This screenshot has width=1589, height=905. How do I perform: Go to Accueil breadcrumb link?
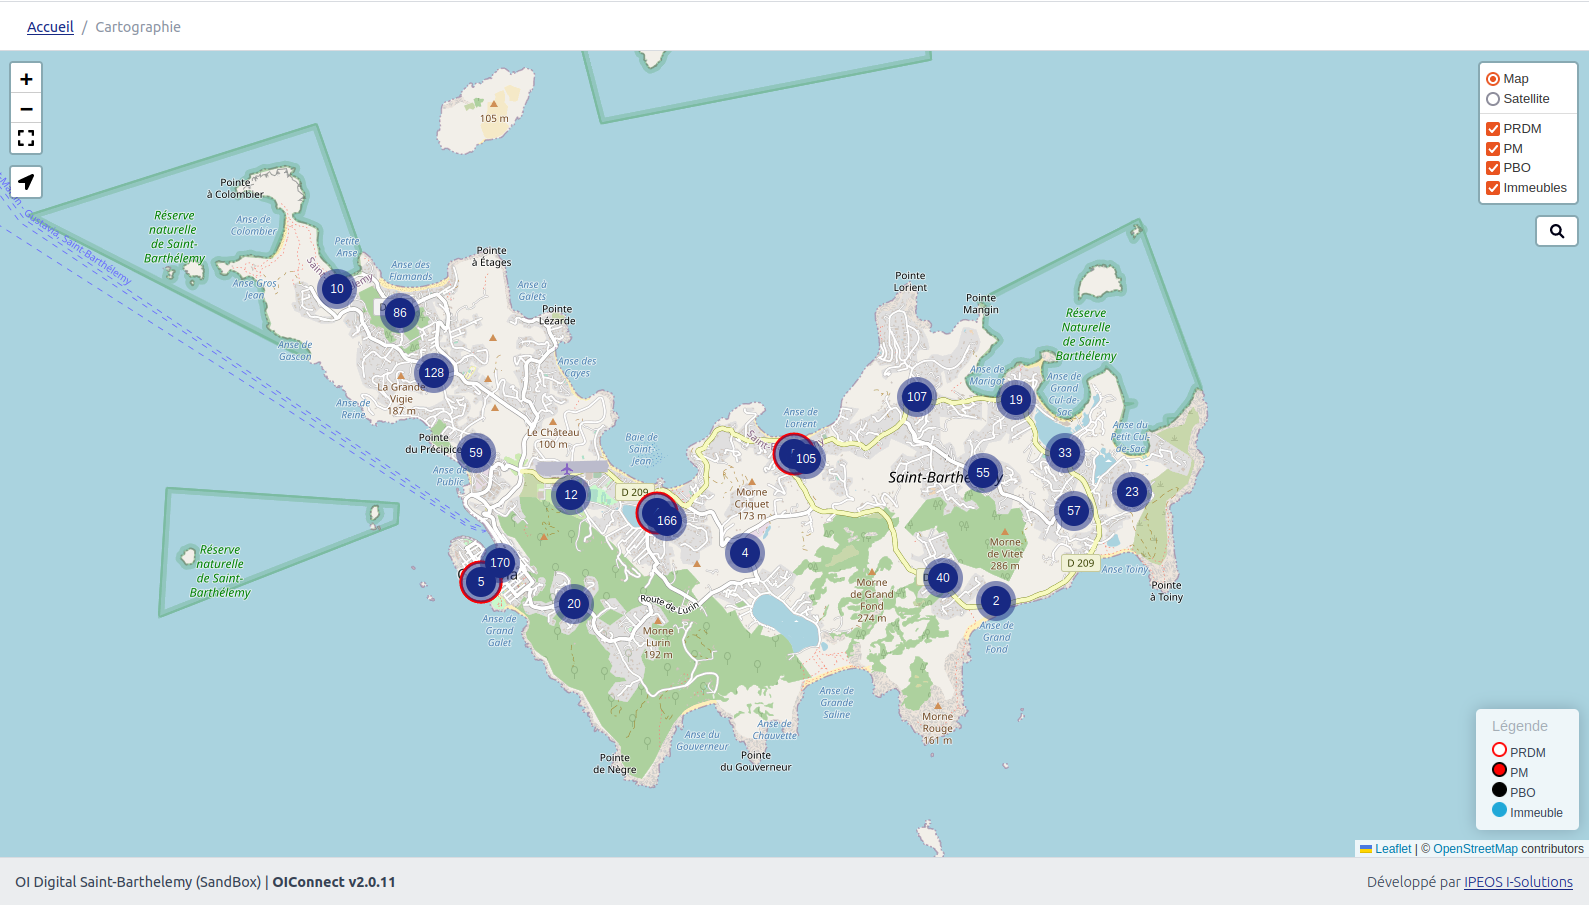coord(50,27)
